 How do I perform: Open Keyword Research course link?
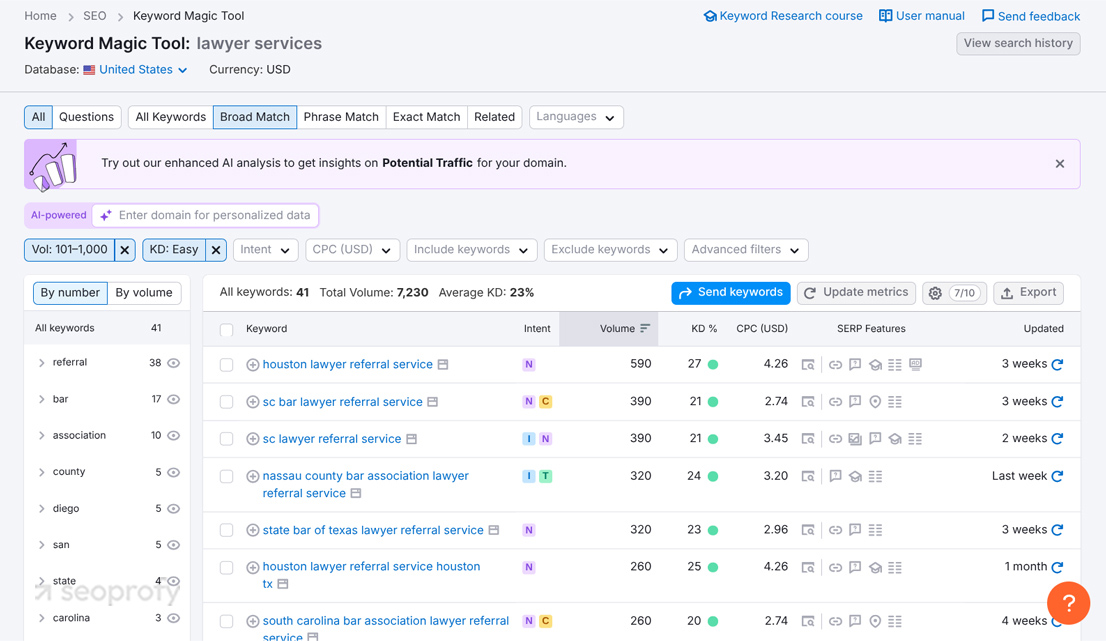tap(783, 16)
